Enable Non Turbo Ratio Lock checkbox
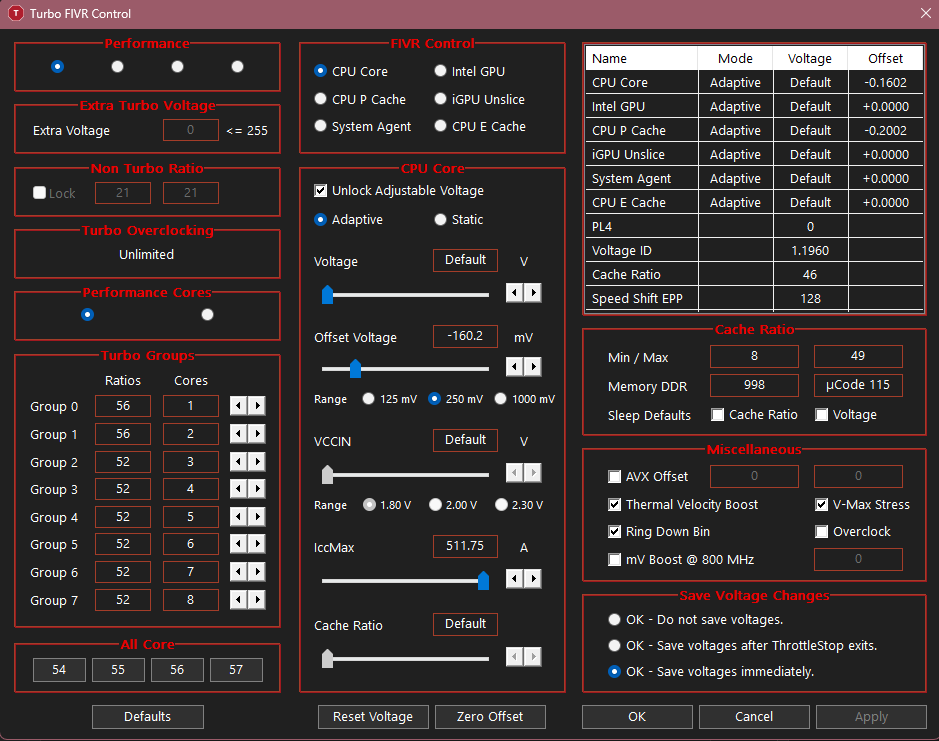The height and width of the screenshot is (741, 939). pyautogui.click(x=40, y=193)
